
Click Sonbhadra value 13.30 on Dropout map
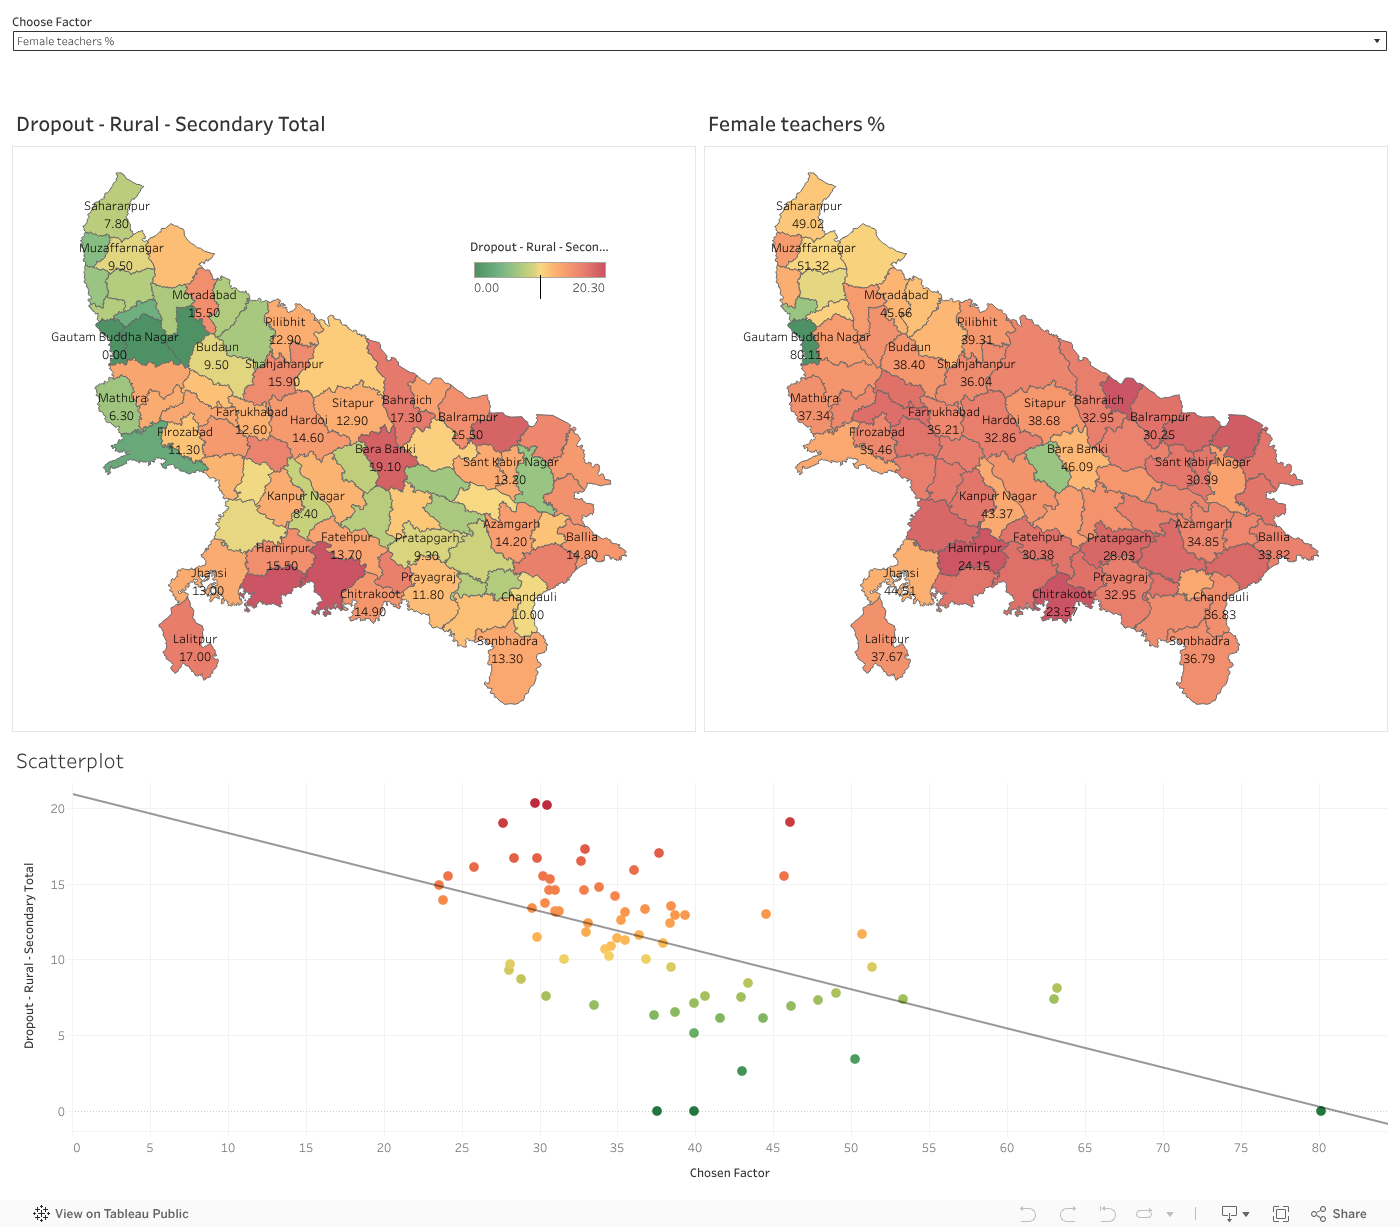(x=507, y=659)
